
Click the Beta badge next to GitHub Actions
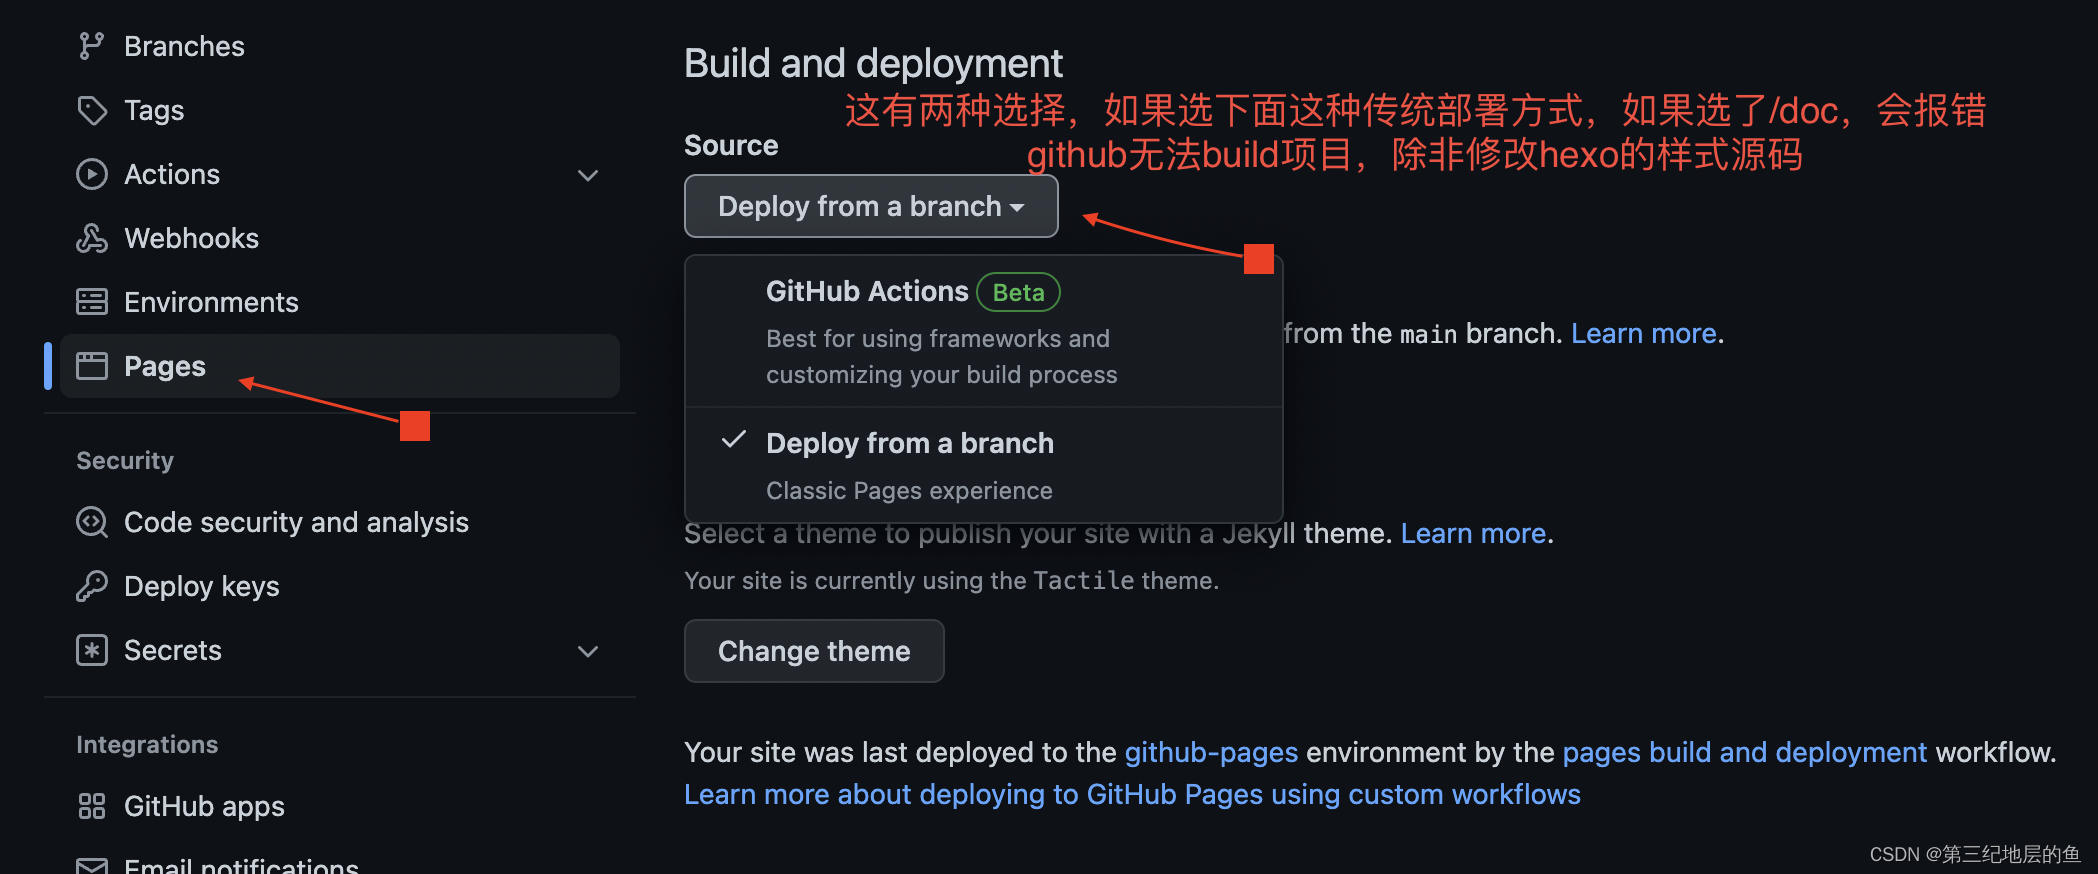(1017, 292)
